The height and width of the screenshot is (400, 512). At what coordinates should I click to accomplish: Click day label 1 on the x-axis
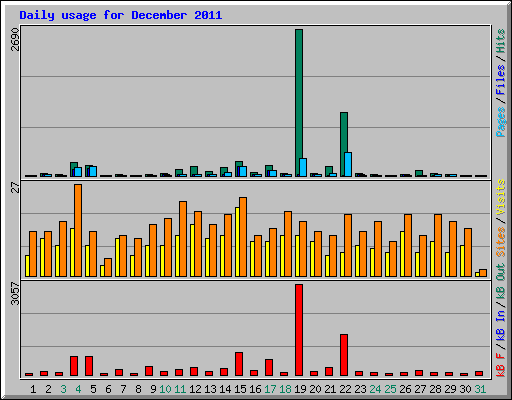(33, 389)
